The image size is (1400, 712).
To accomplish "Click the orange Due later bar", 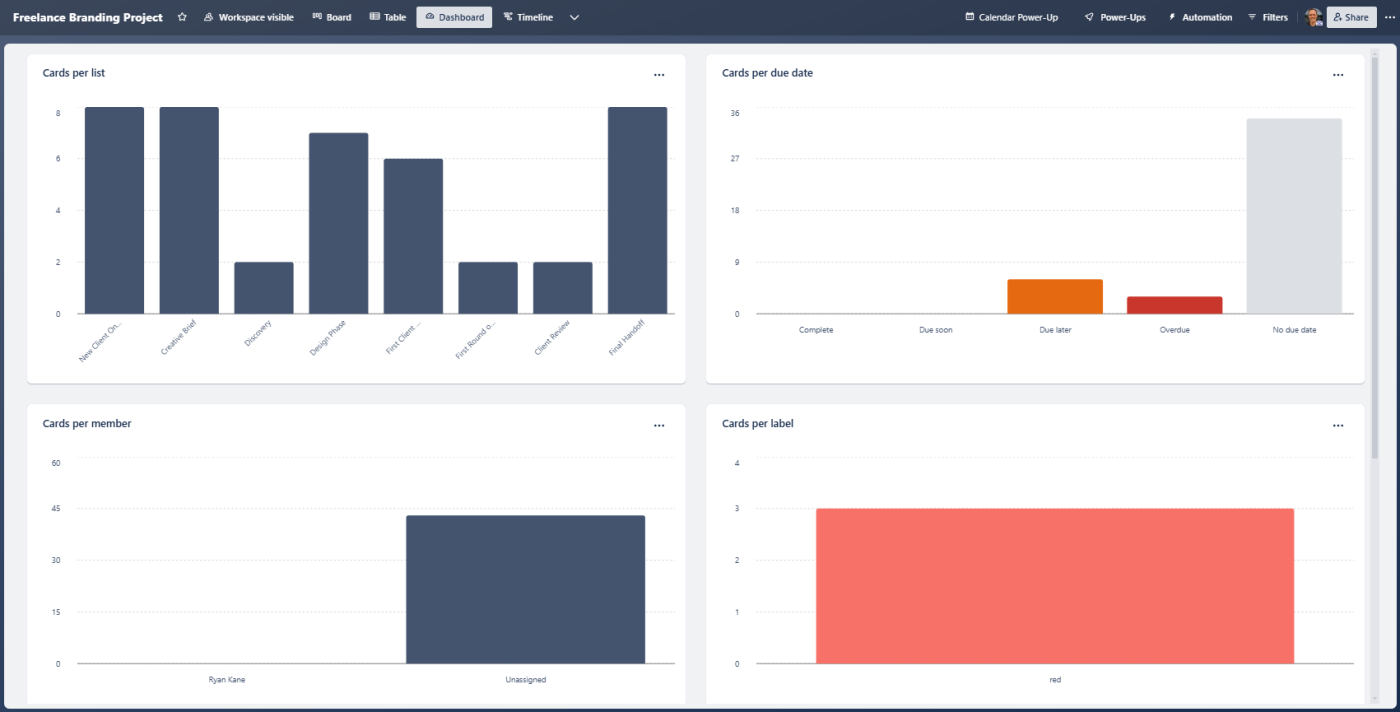I will (1055, 297).
